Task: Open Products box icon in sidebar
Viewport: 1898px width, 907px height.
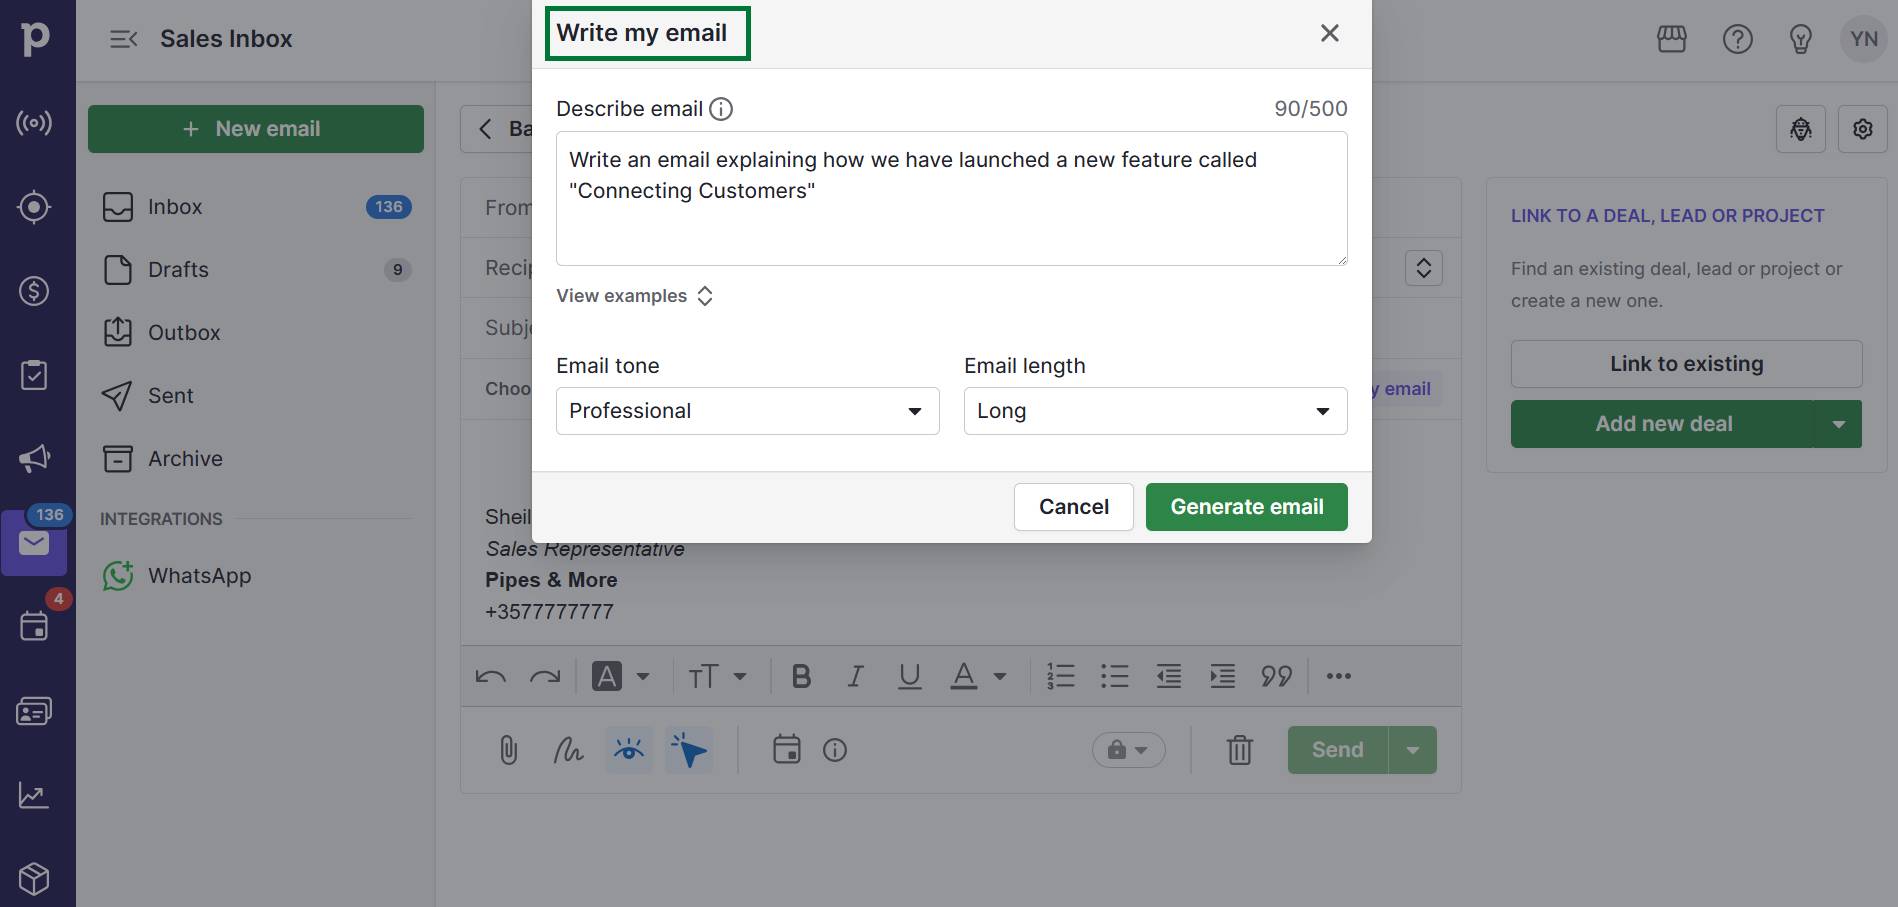Action: coord(34,879)
